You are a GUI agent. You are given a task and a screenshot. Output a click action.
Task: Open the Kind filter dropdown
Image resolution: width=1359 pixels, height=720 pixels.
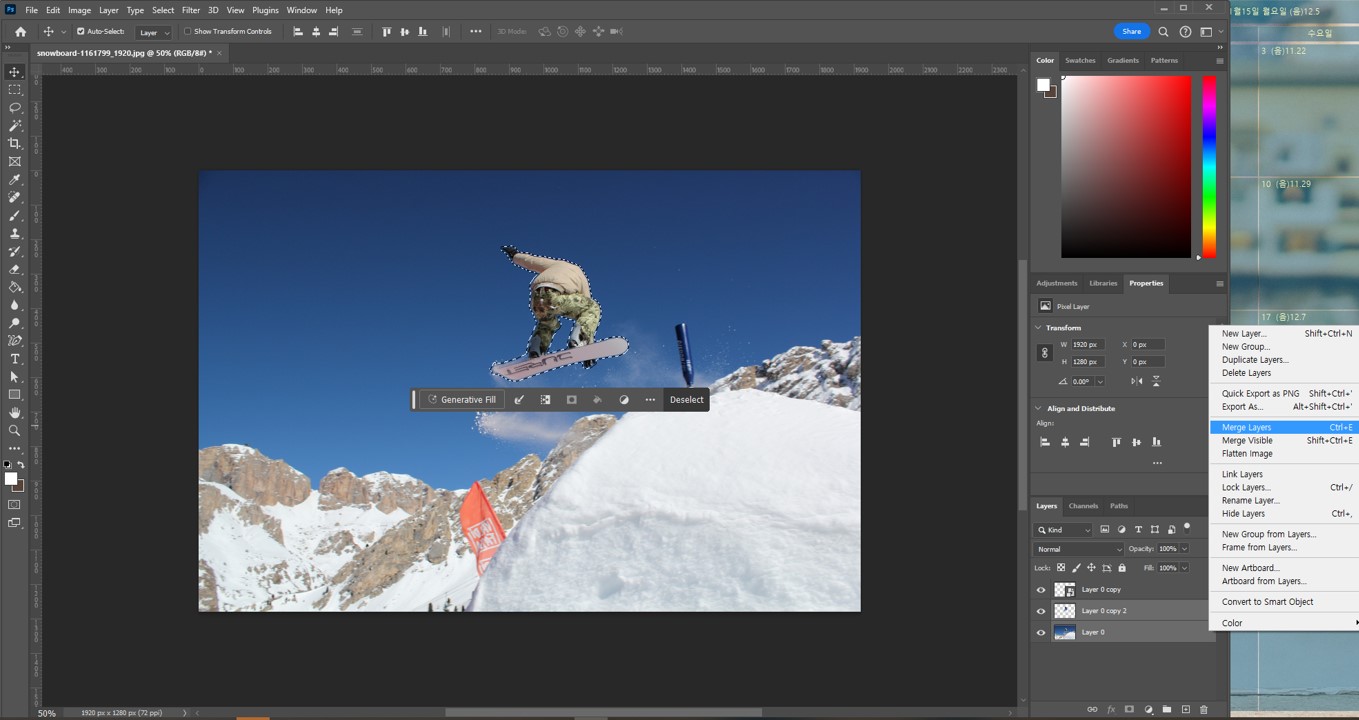tap(1063, 530)
